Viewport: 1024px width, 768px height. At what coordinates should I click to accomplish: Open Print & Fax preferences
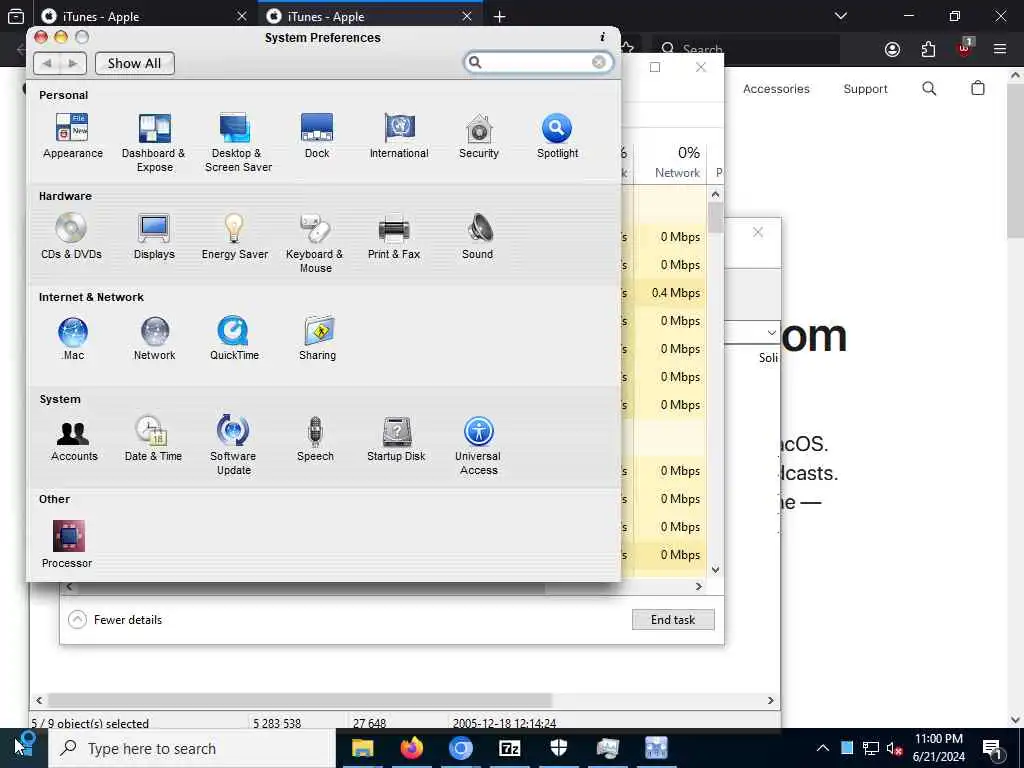click(394, 236)
